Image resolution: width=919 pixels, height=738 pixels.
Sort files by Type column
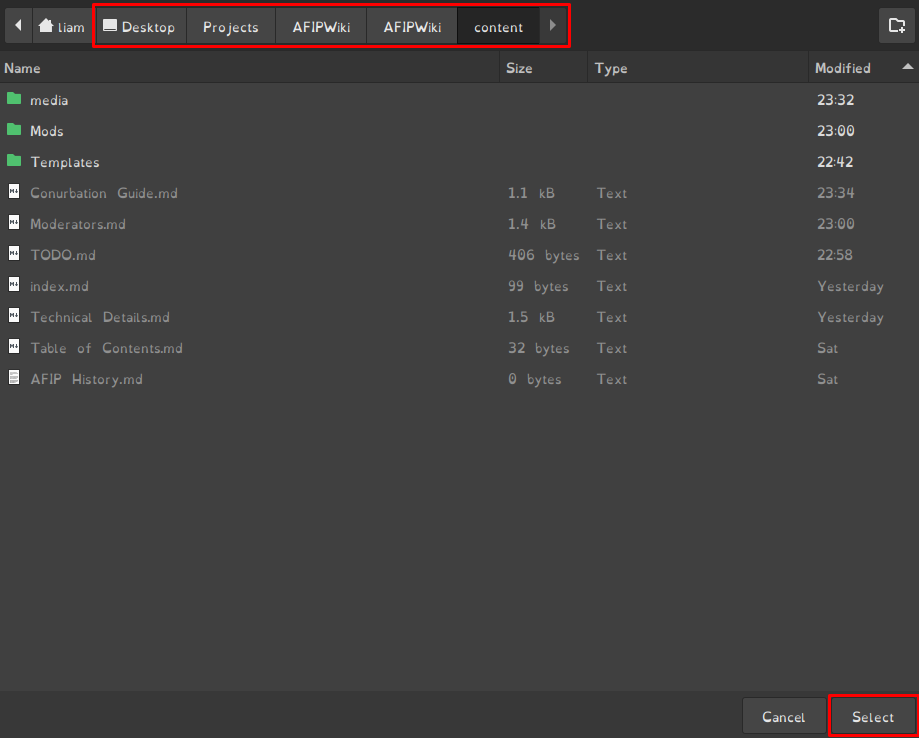coord(611,68)
